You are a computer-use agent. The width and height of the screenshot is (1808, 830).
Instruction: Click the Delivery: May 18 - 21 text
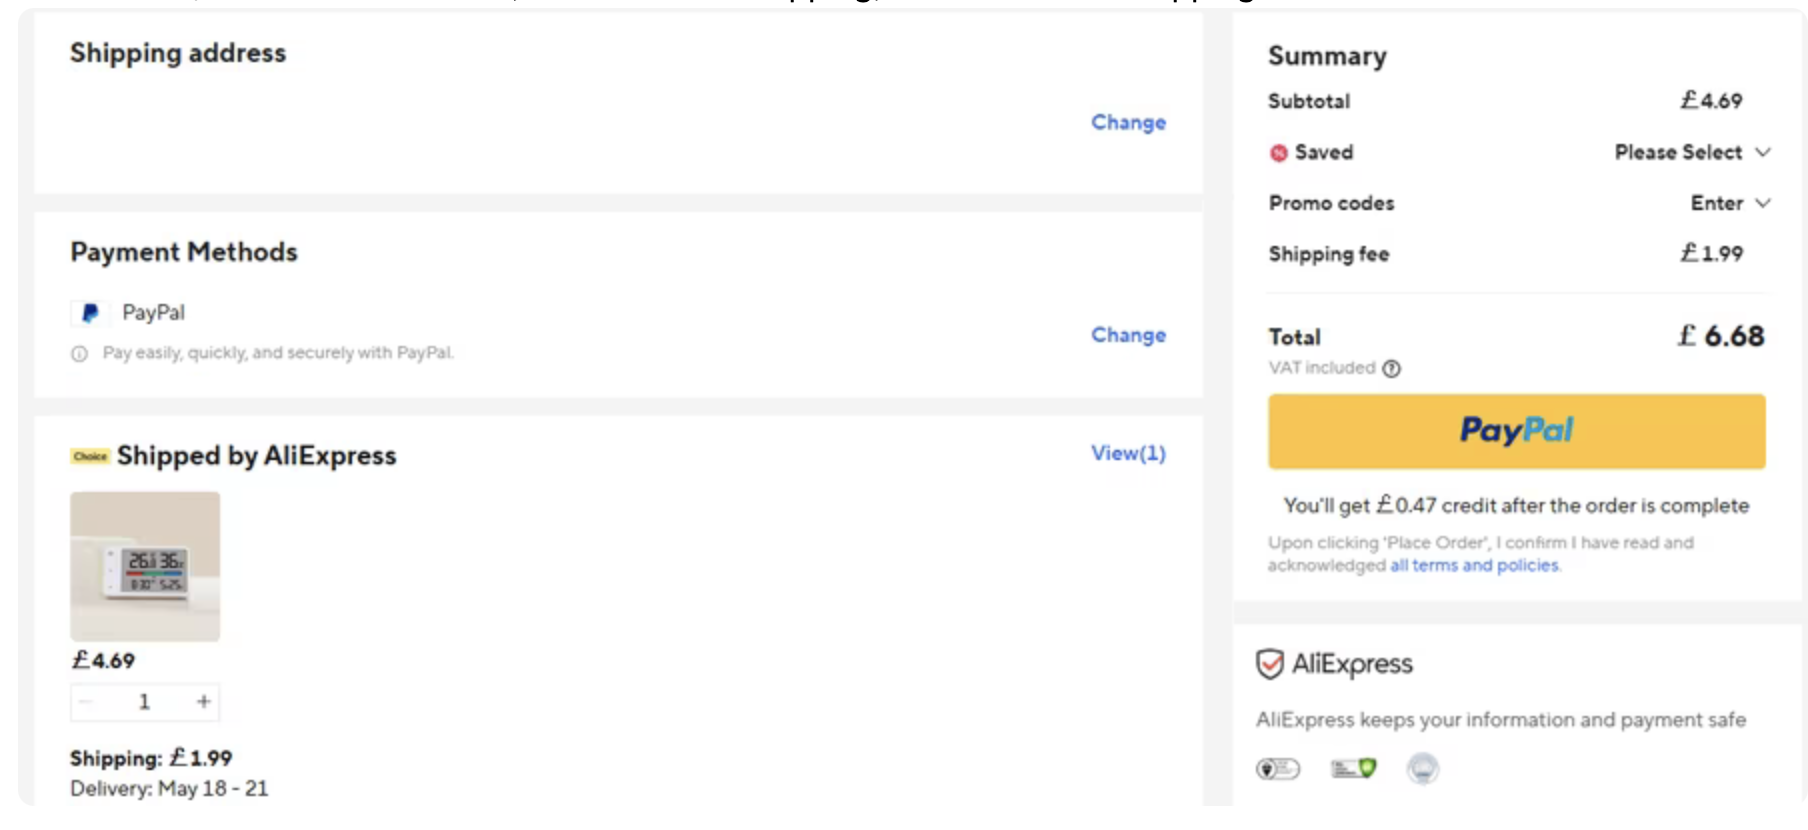(169, 789)
